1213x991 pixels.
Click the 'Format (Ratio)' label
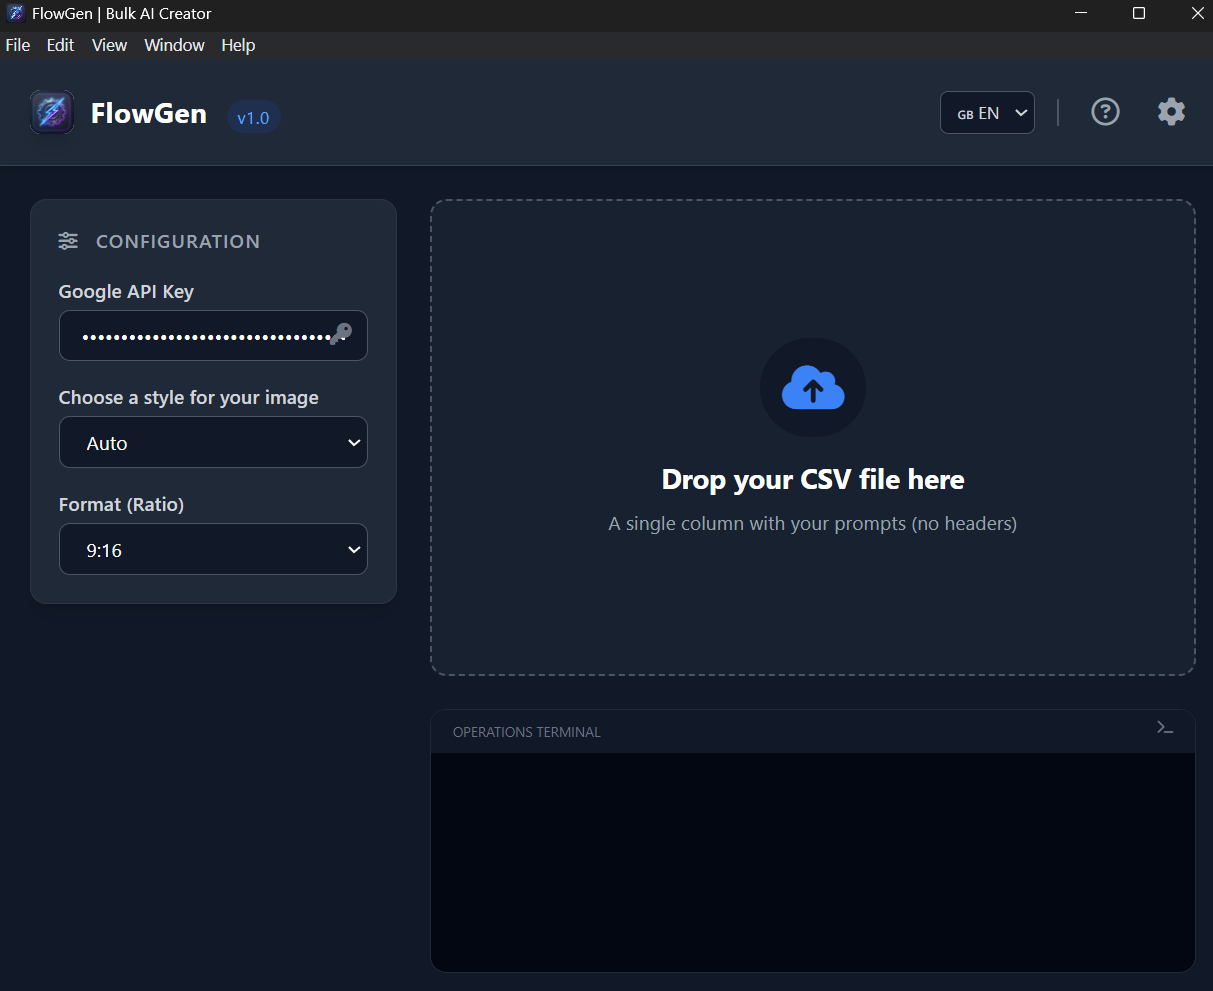121,505
